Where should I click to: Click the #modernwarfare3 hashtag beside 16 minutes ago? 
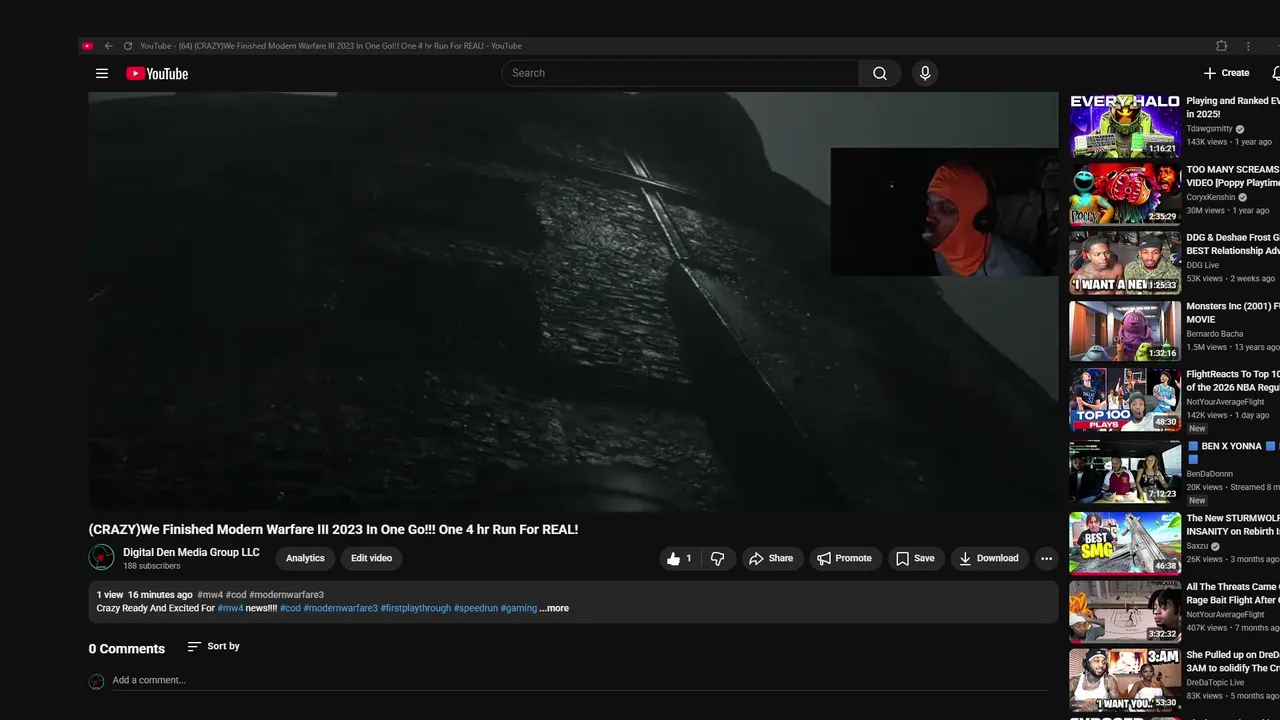[286, 595]
